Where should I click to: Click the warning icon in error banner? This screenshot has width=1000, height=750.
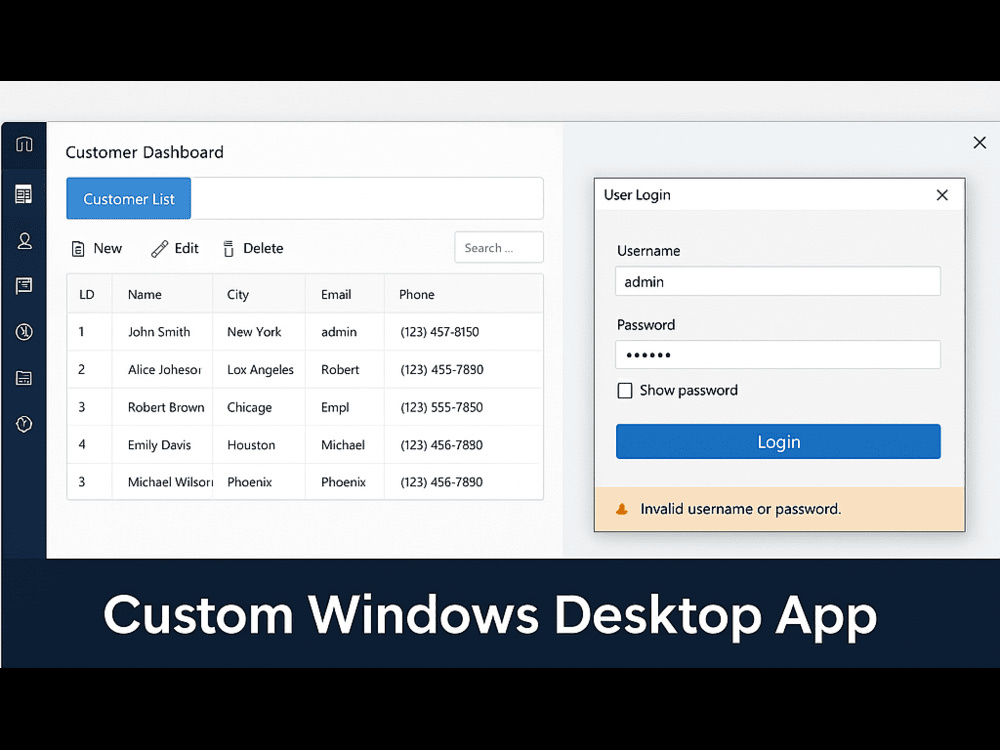coord(622,509)
